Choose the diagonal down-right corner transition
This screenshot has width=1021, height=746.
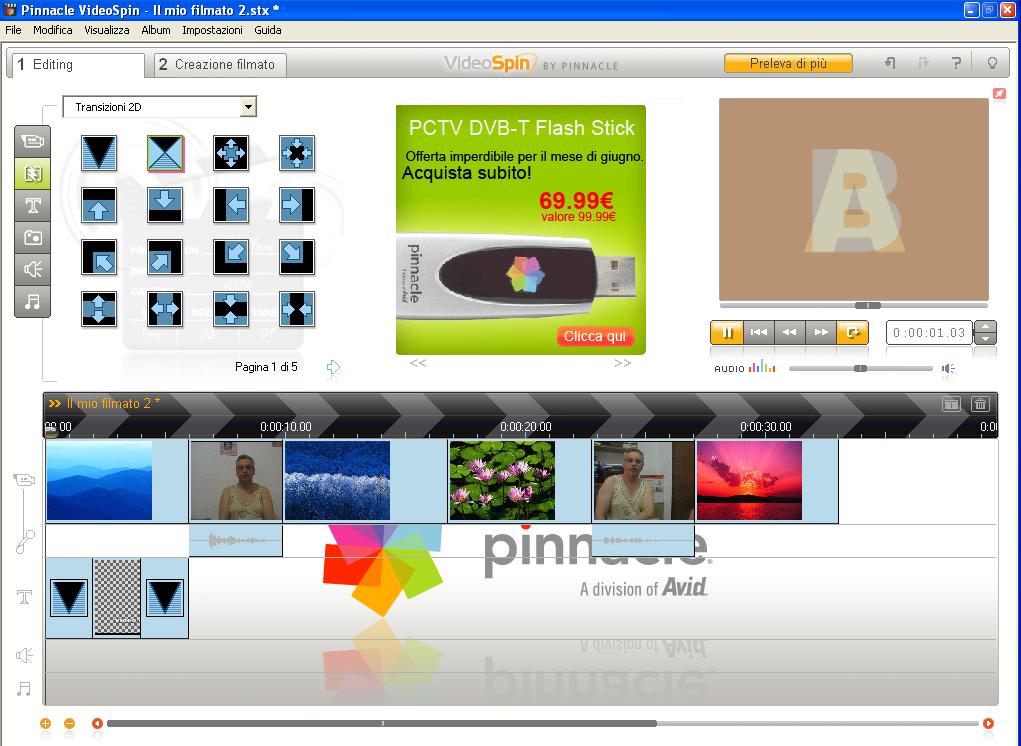pos(297,257)
